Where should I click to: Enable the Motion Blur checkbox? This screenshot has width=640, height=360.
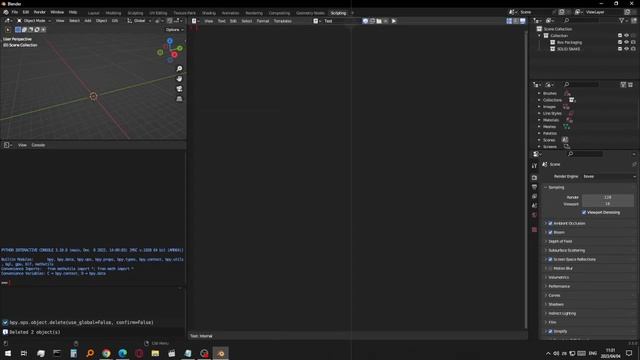click(550, 268)
